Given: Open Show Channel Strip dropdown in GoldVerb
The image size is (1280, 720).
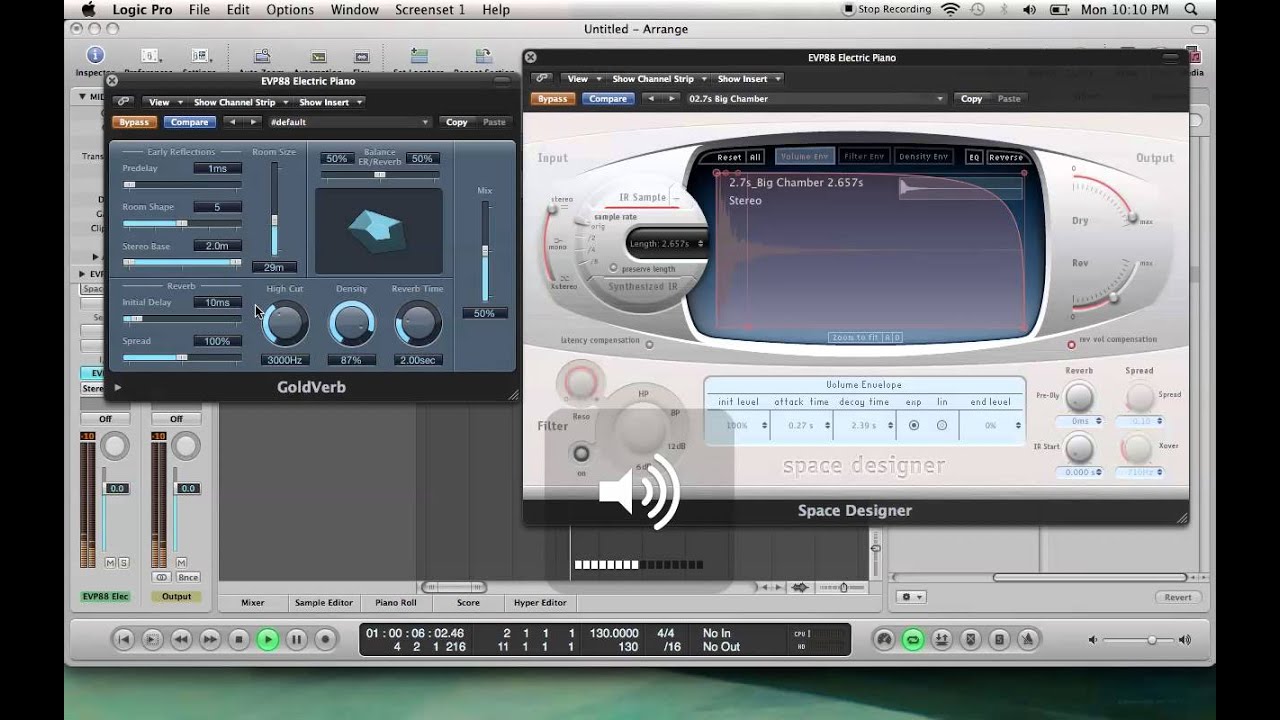Looking at the screenshot, I should click(x=241, y=102).
